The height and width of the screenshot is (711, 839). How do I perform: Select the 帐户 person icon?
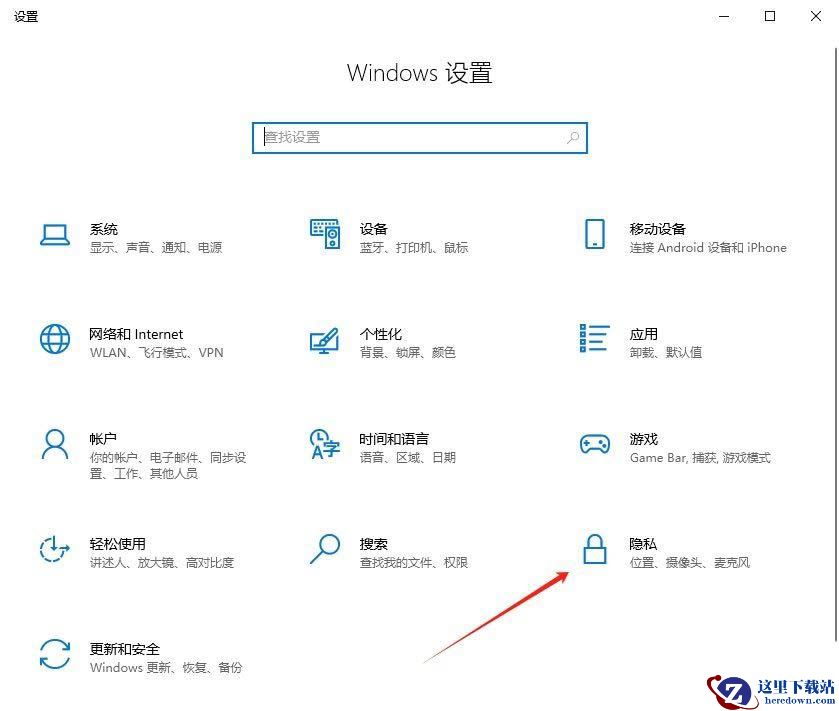[x=55, y=444]
